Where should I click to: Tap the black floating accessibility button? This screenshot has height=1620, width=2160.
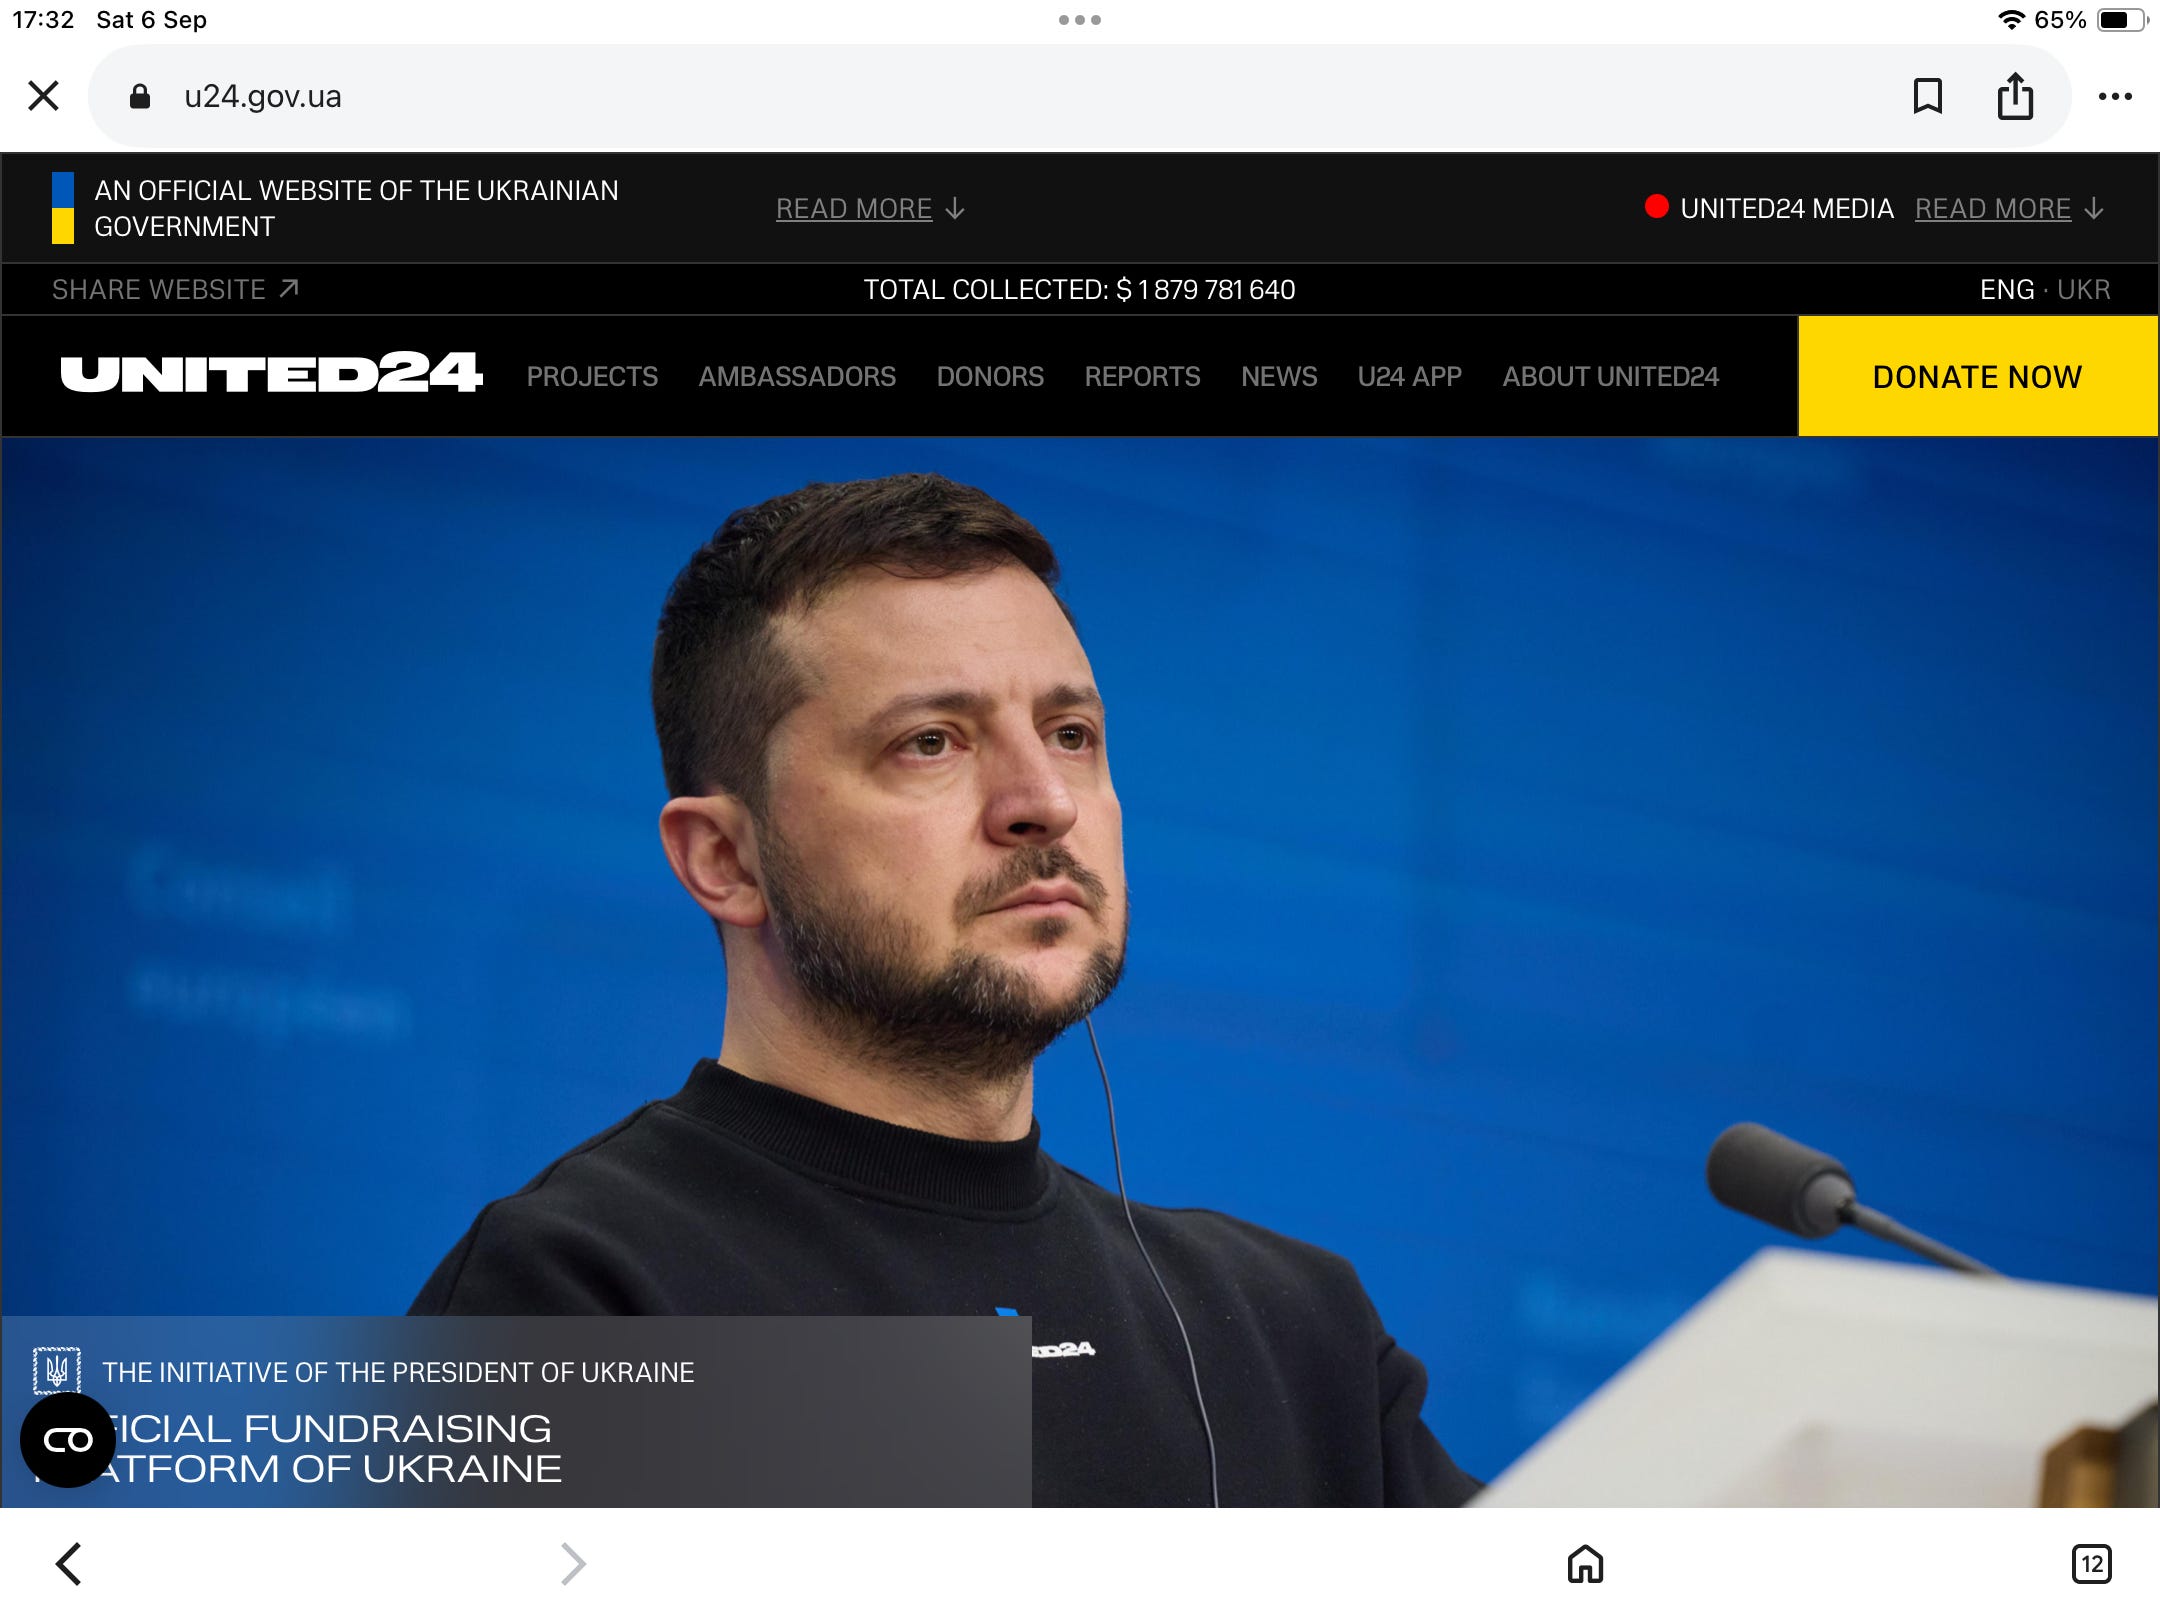coord(68,1440)
